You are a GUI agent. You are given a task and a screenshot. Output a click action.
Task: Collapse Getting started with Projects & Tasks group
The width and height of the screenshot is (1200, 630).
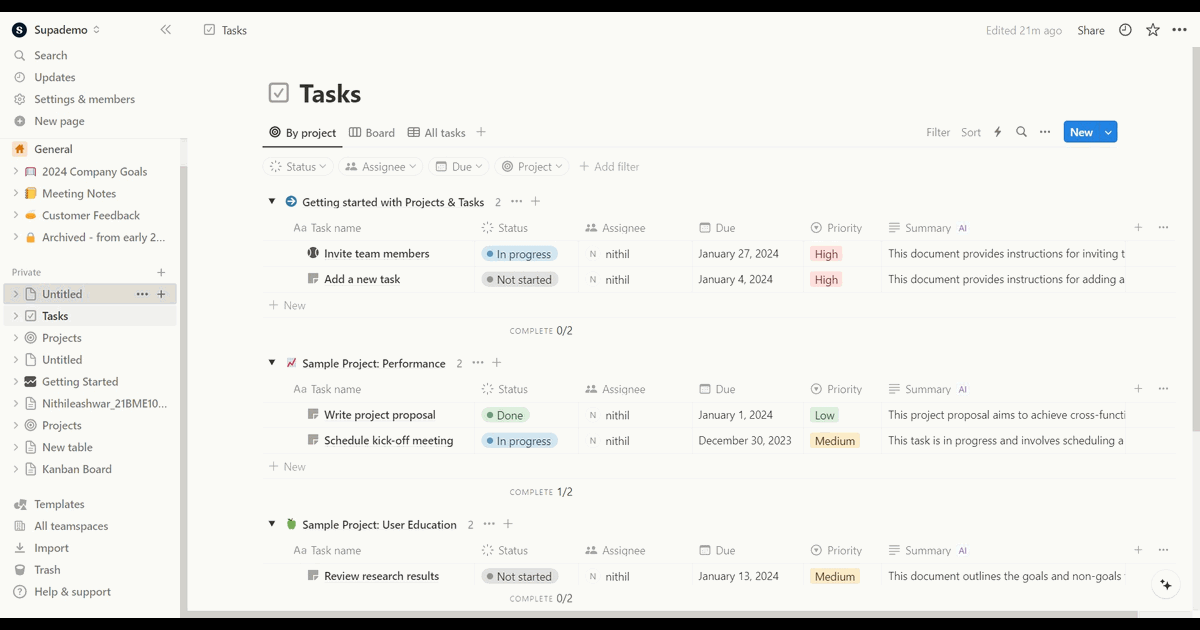[x=271, y=202]
